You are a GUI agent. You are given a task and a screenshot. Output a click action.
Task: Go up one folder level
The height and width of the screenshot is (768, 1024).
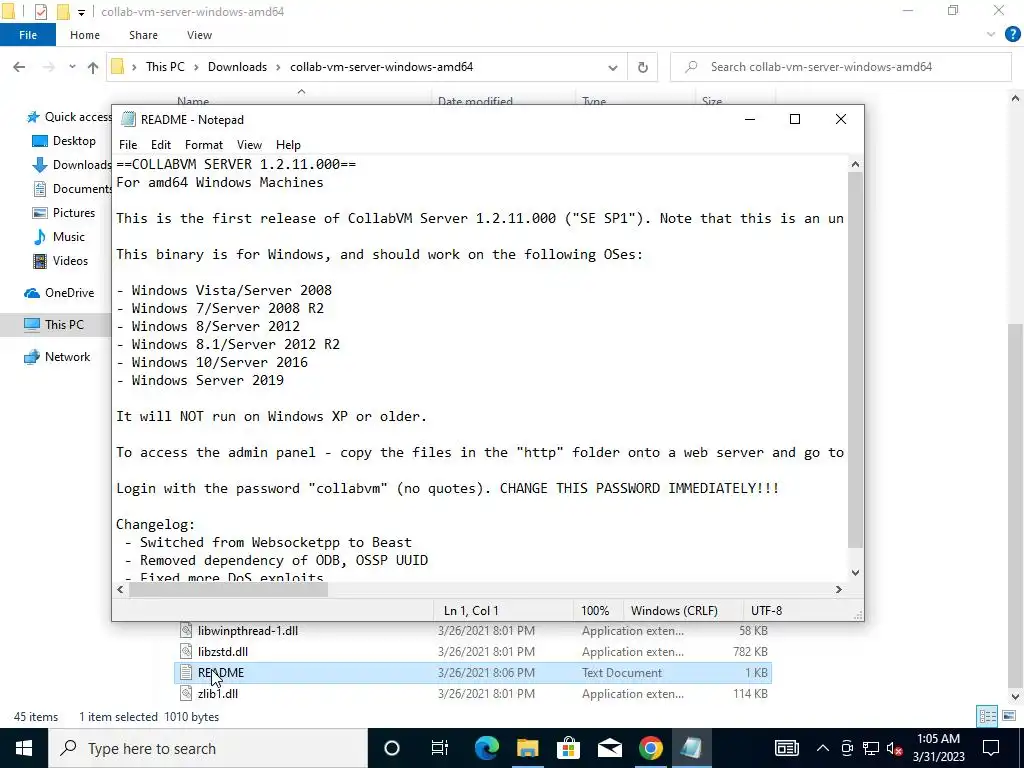click(x=93, y=67)
